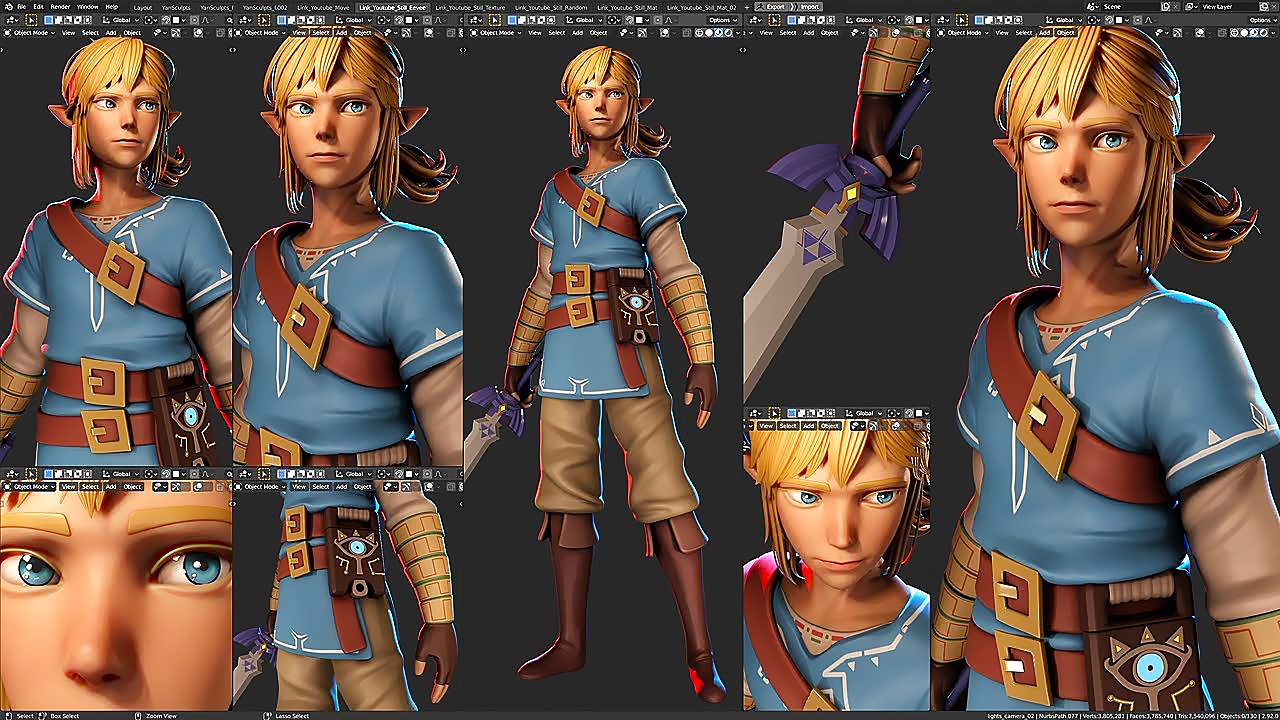1280x720 pixels.
Task: Click the Import button in the top bar
Action: 808,6
